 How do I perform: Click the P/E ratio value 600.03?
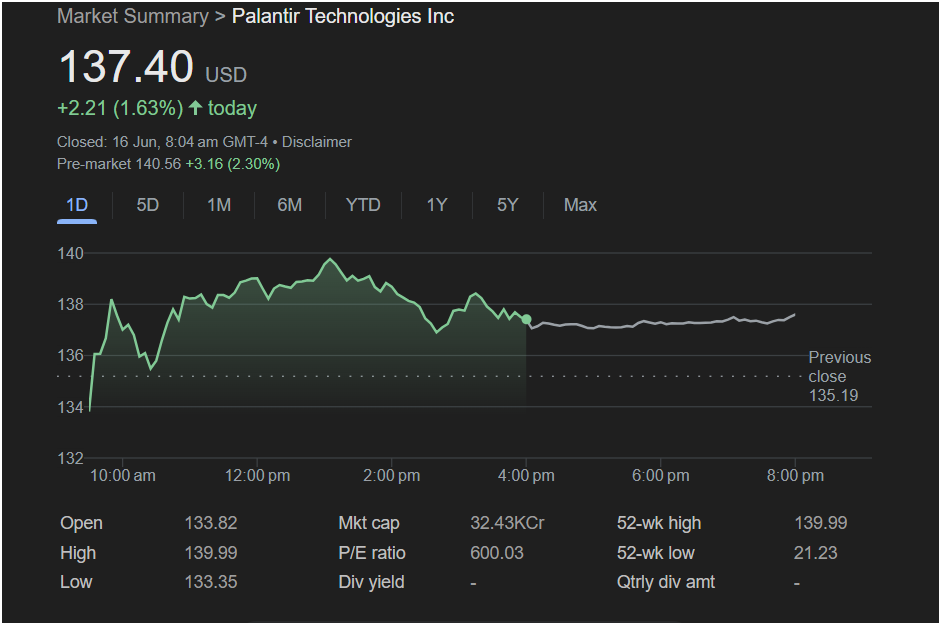497,553
